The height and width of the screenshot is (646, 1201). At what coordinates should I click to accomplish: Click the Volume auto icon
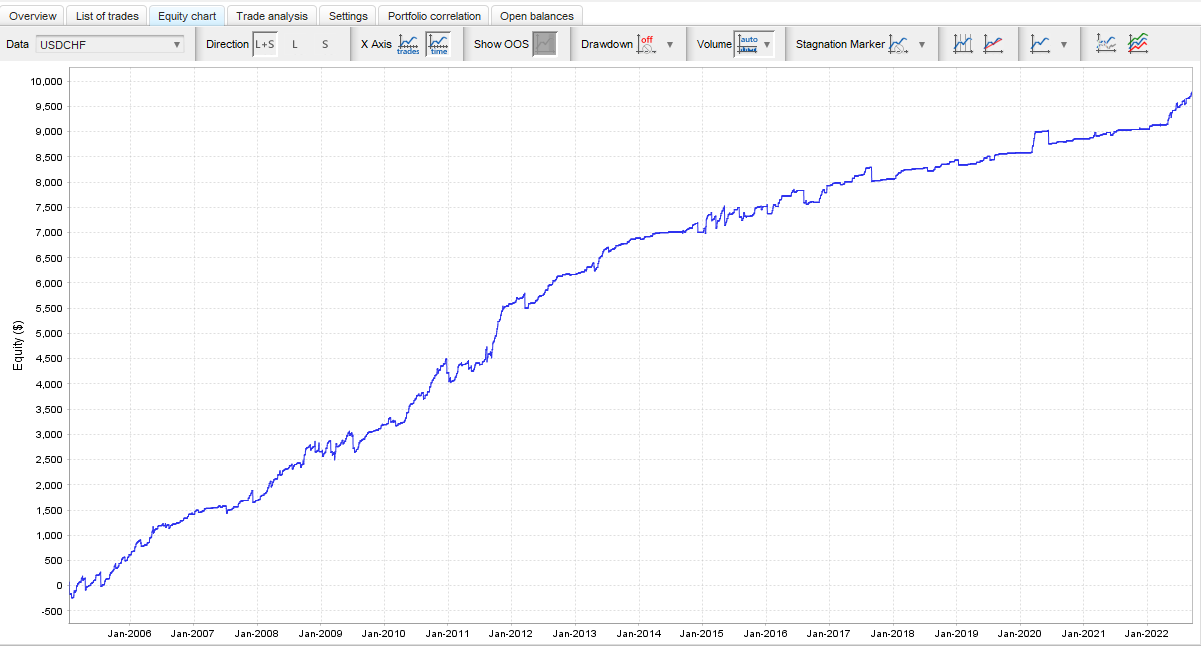pyautogui.click(x=746, y=44)
